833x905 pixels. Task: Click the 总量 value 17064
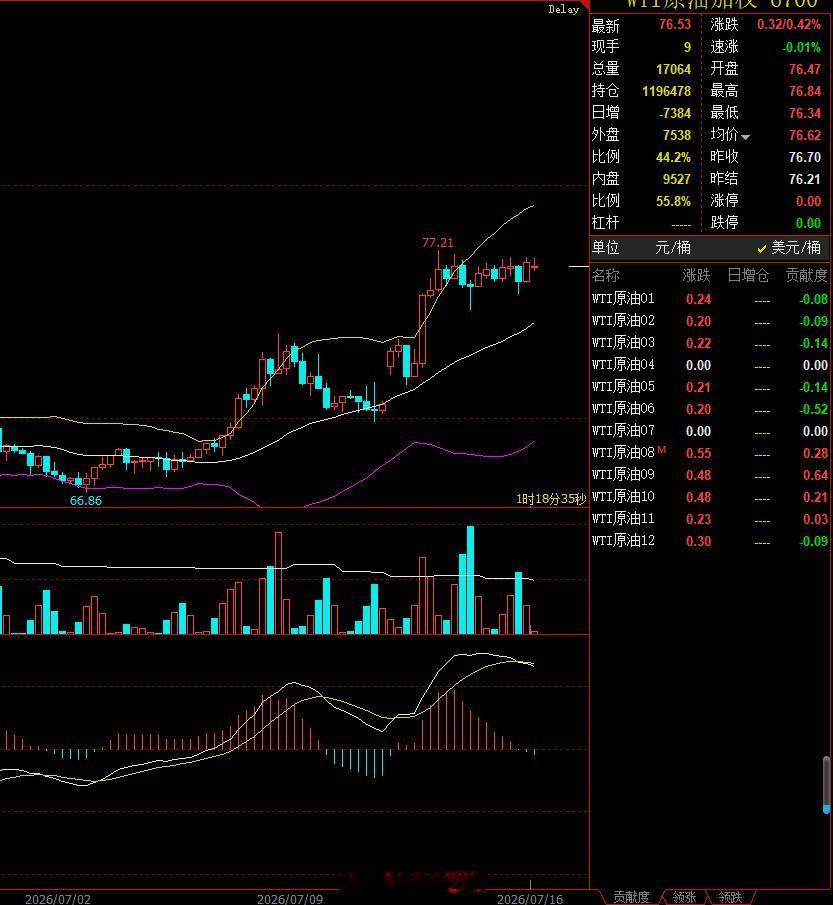673,69
